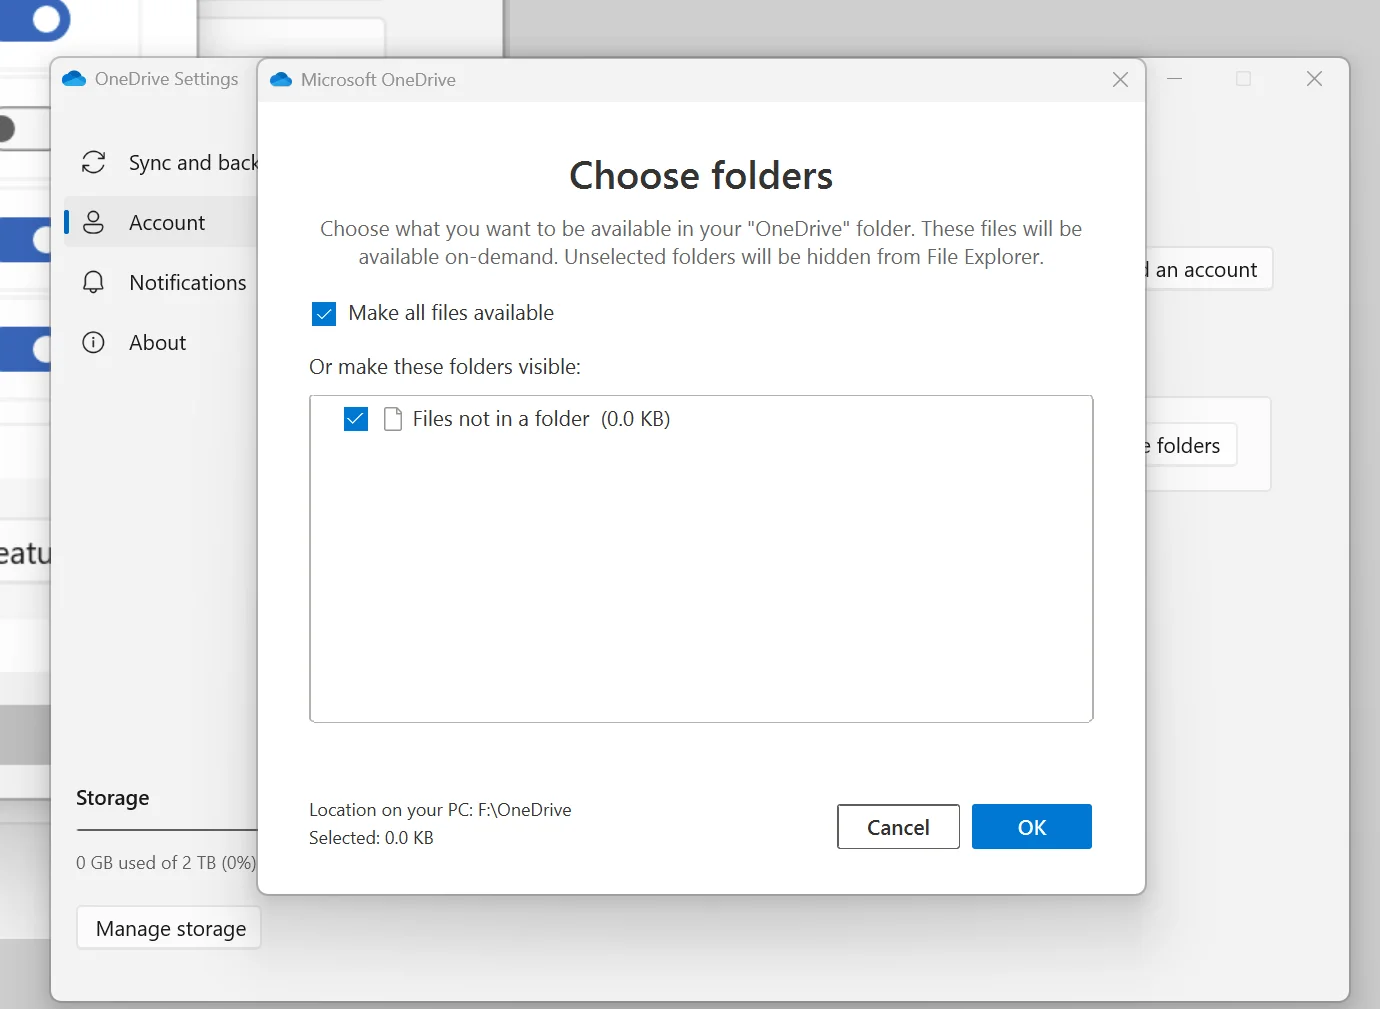Screen dimensions: 1380x1009
Task: Minimize the OneDrive Settings window
Action: (x=1175, y=79)
